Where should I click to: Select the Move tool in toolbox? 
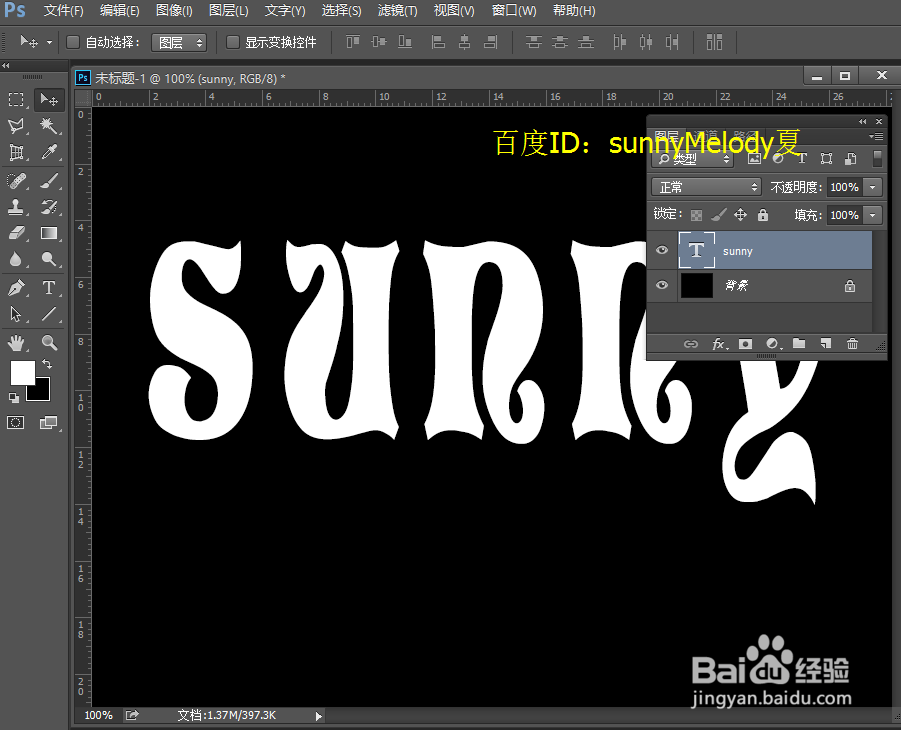click(x=49, y=100)
